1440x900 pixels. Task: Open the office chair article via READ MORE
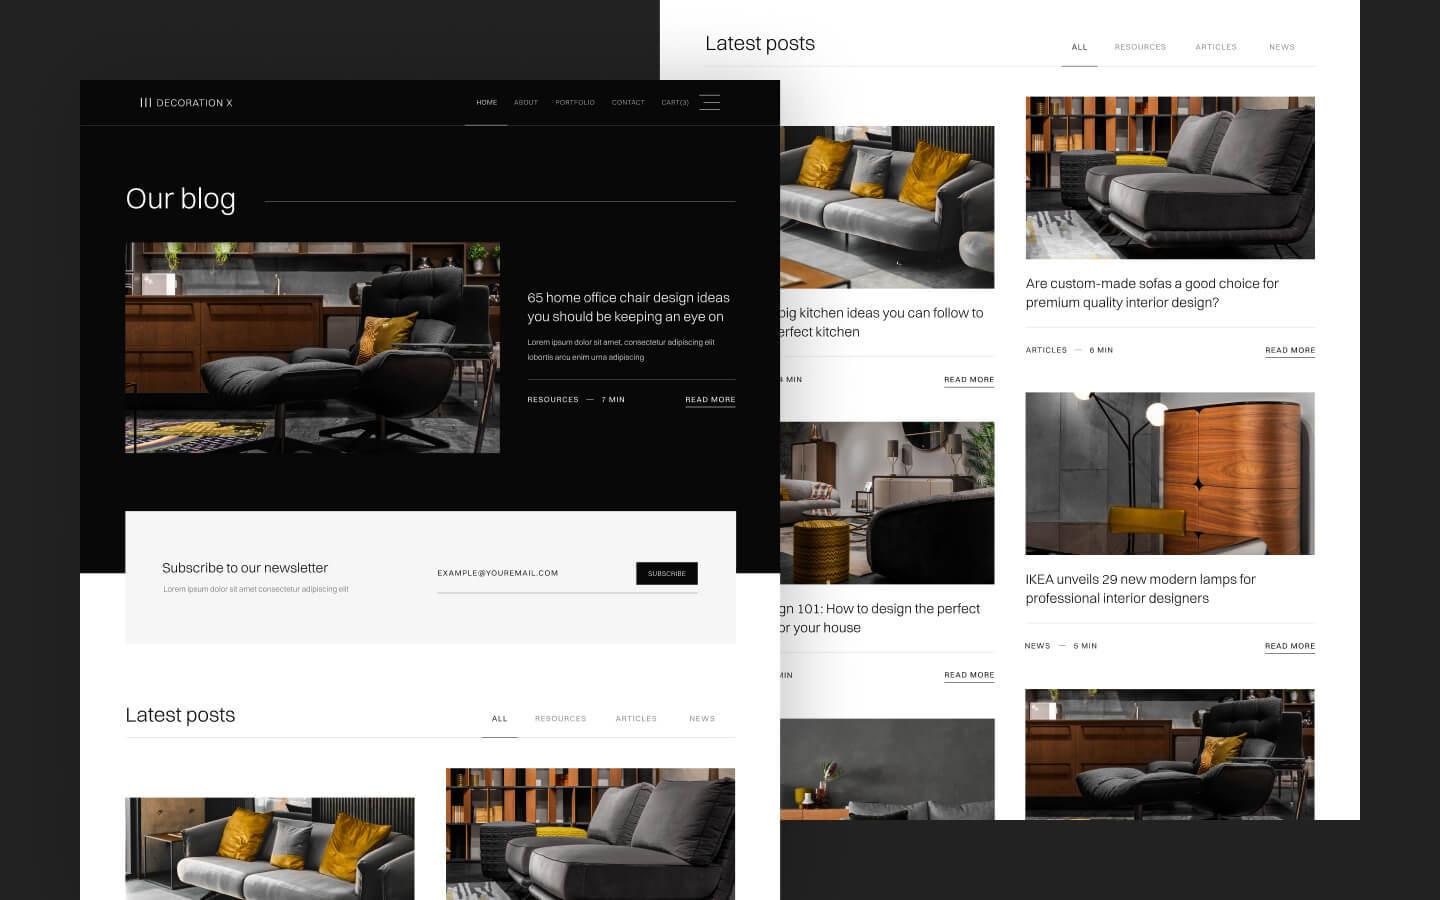tap(709, 399)
